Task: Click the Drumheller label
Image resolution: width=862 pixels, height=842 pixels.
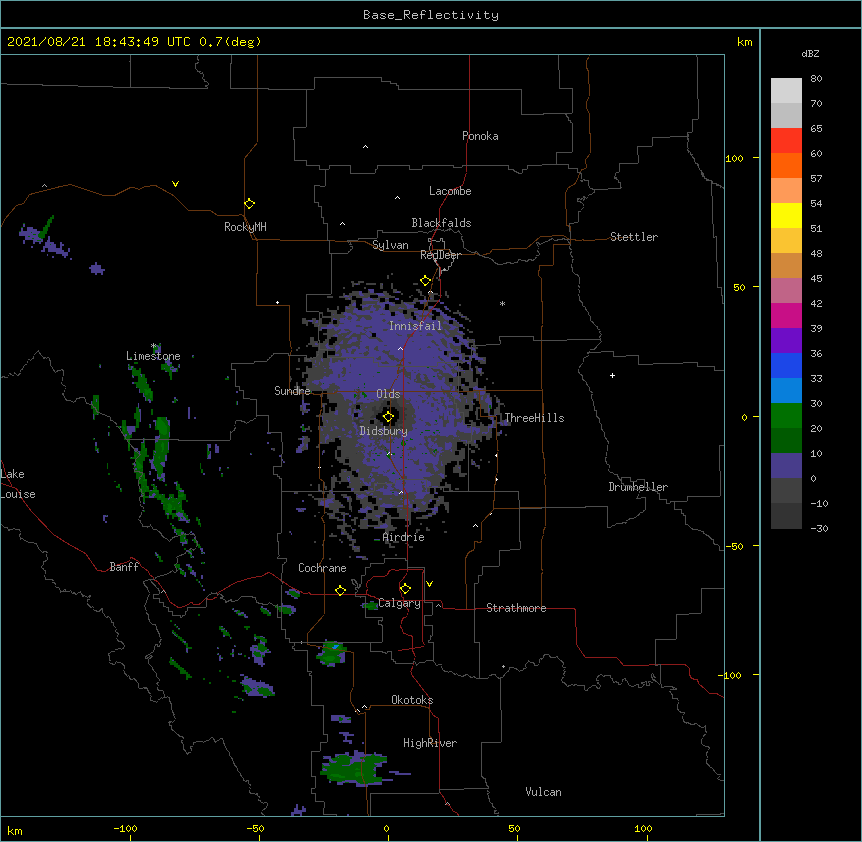Action: coord(638,487)
